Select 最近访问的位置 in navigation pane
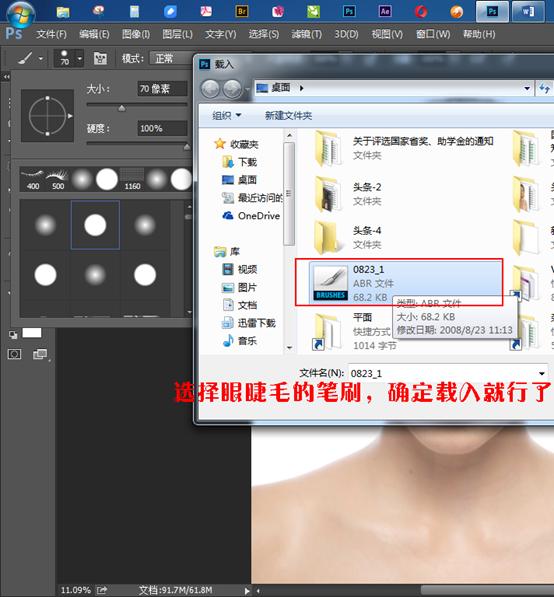554x597 pixels. click(252, 198)
